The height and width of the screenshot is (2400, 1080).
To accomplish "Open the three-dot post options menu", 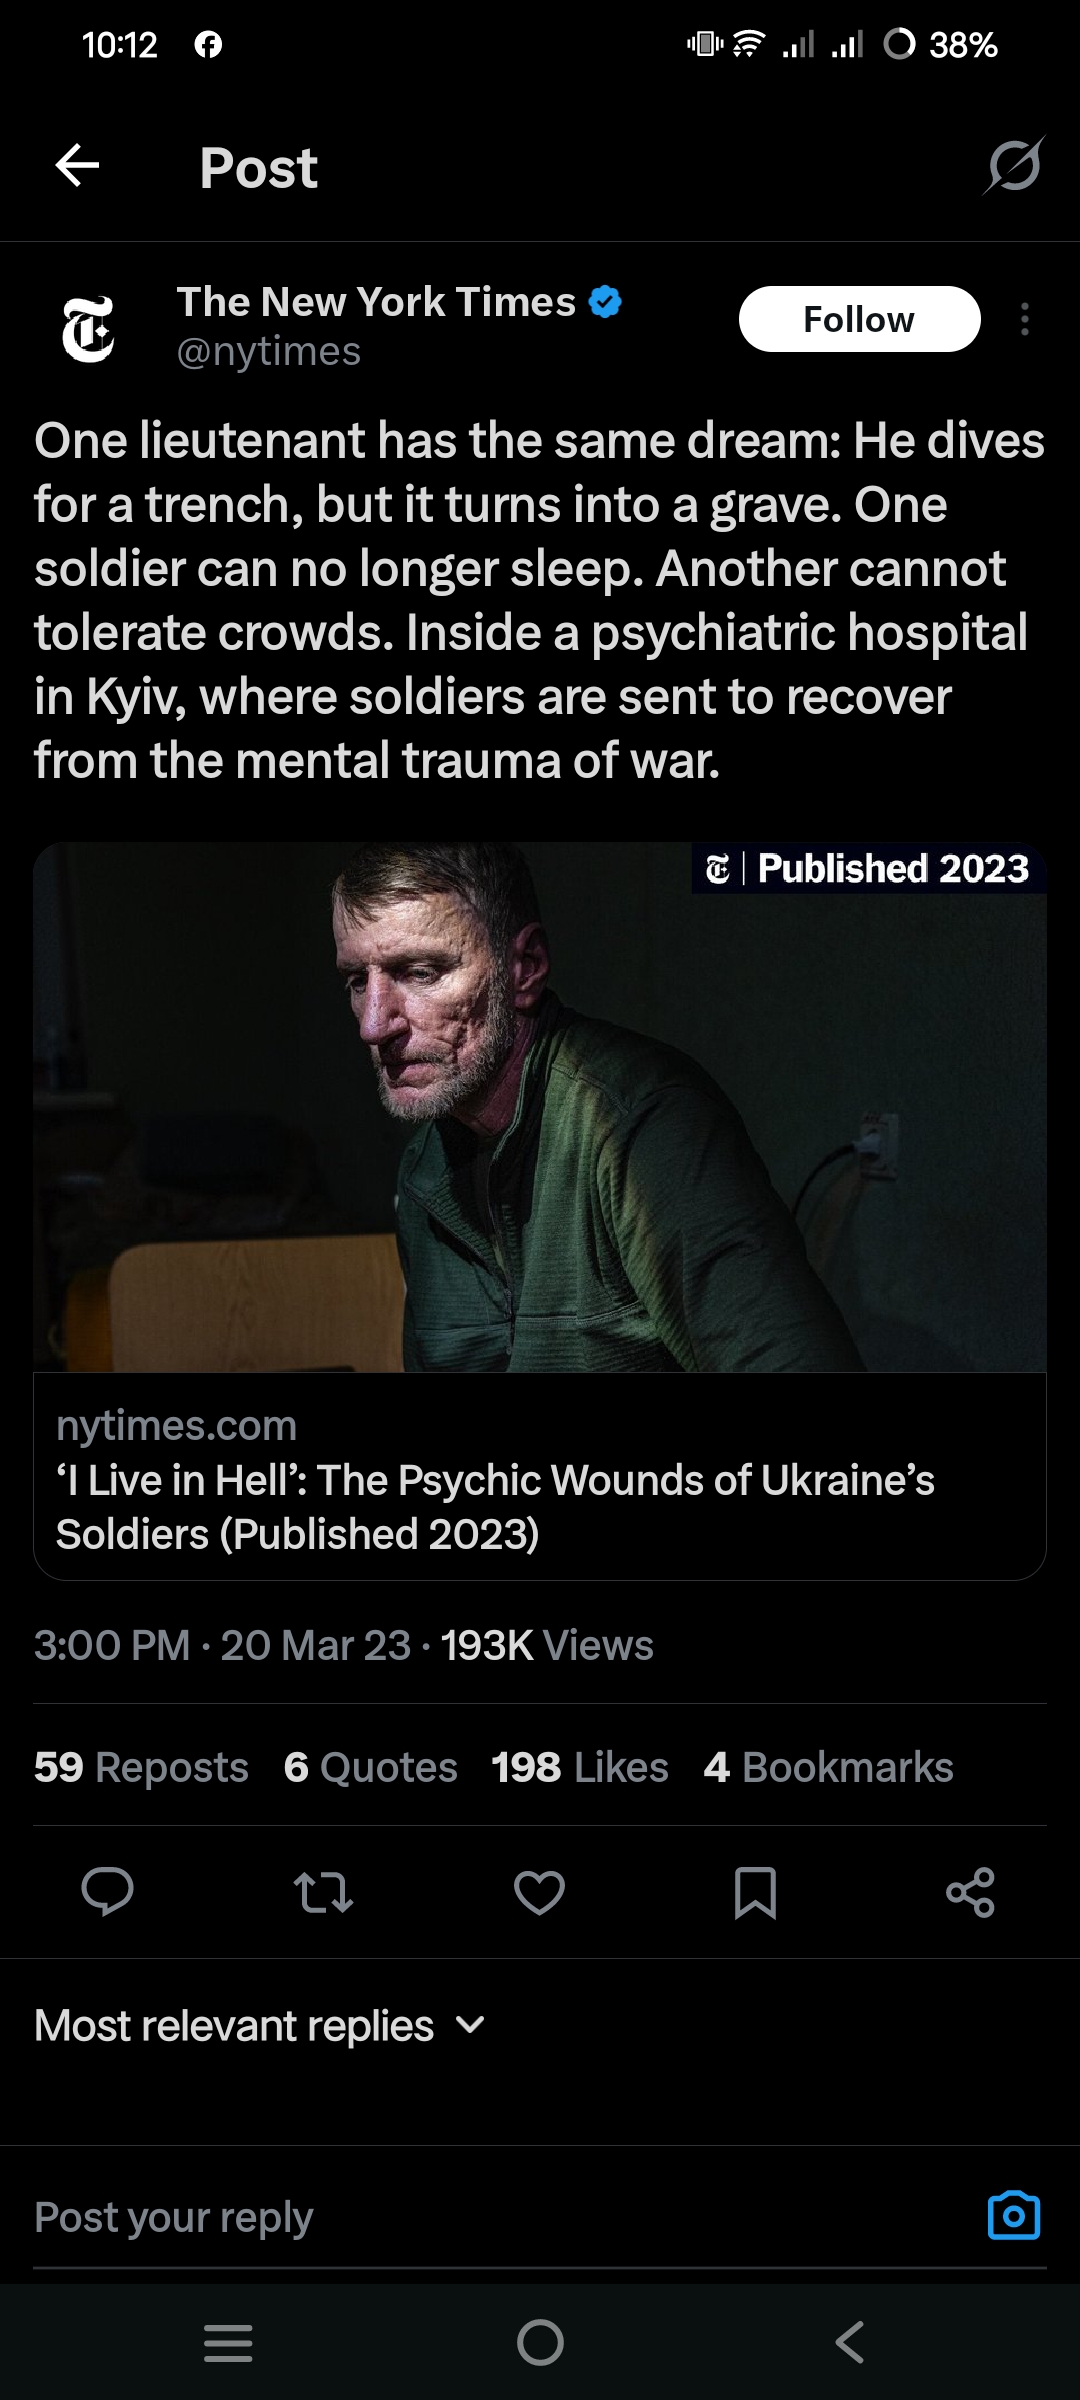I will pos(1024,319).
